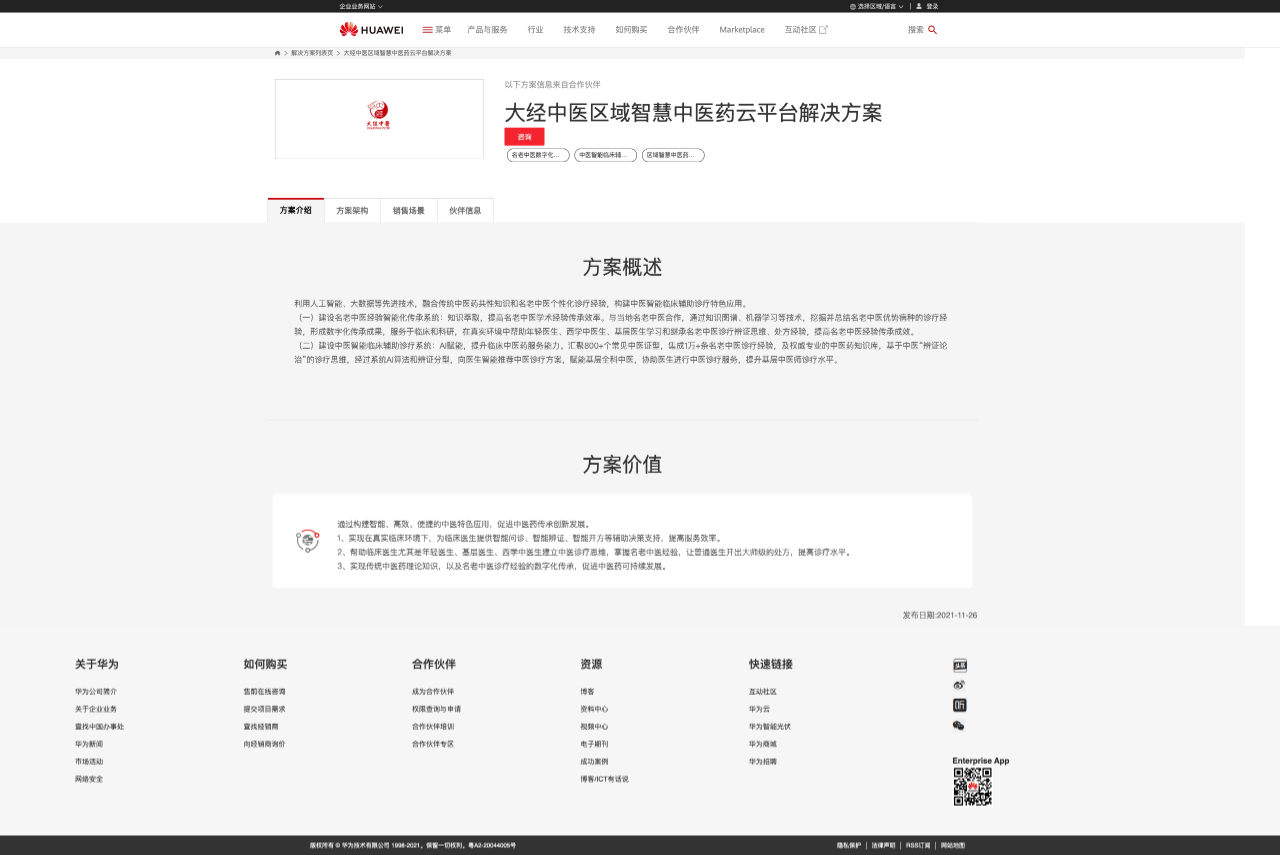Click the 名老中医数字化 tag
Image resolution: width=1280 pixels, height=855 pixels.
pyautogui.click(x=538, y=155)
